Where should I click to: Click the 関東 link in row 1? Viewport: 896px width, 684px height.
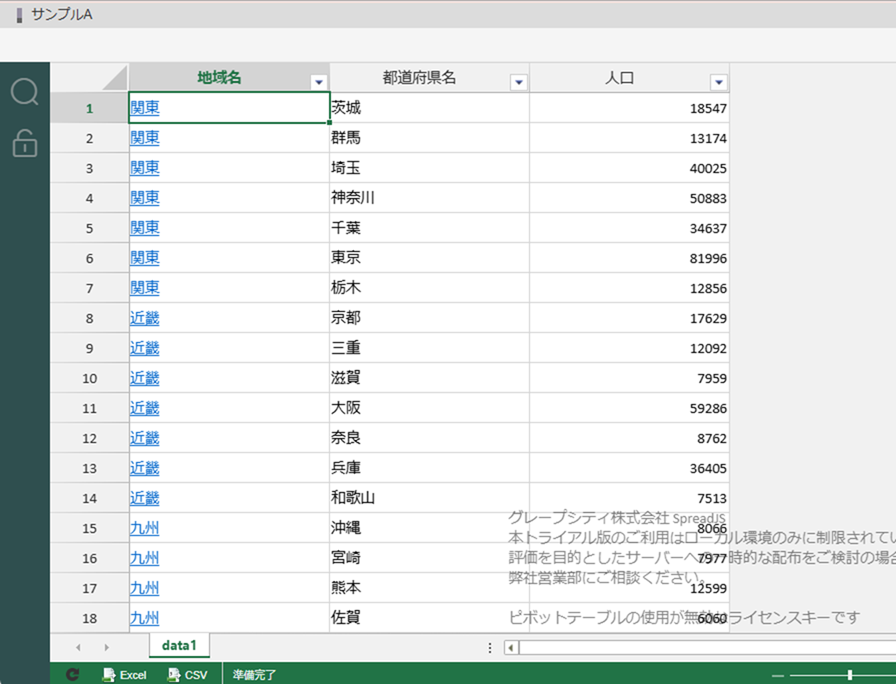145,108
